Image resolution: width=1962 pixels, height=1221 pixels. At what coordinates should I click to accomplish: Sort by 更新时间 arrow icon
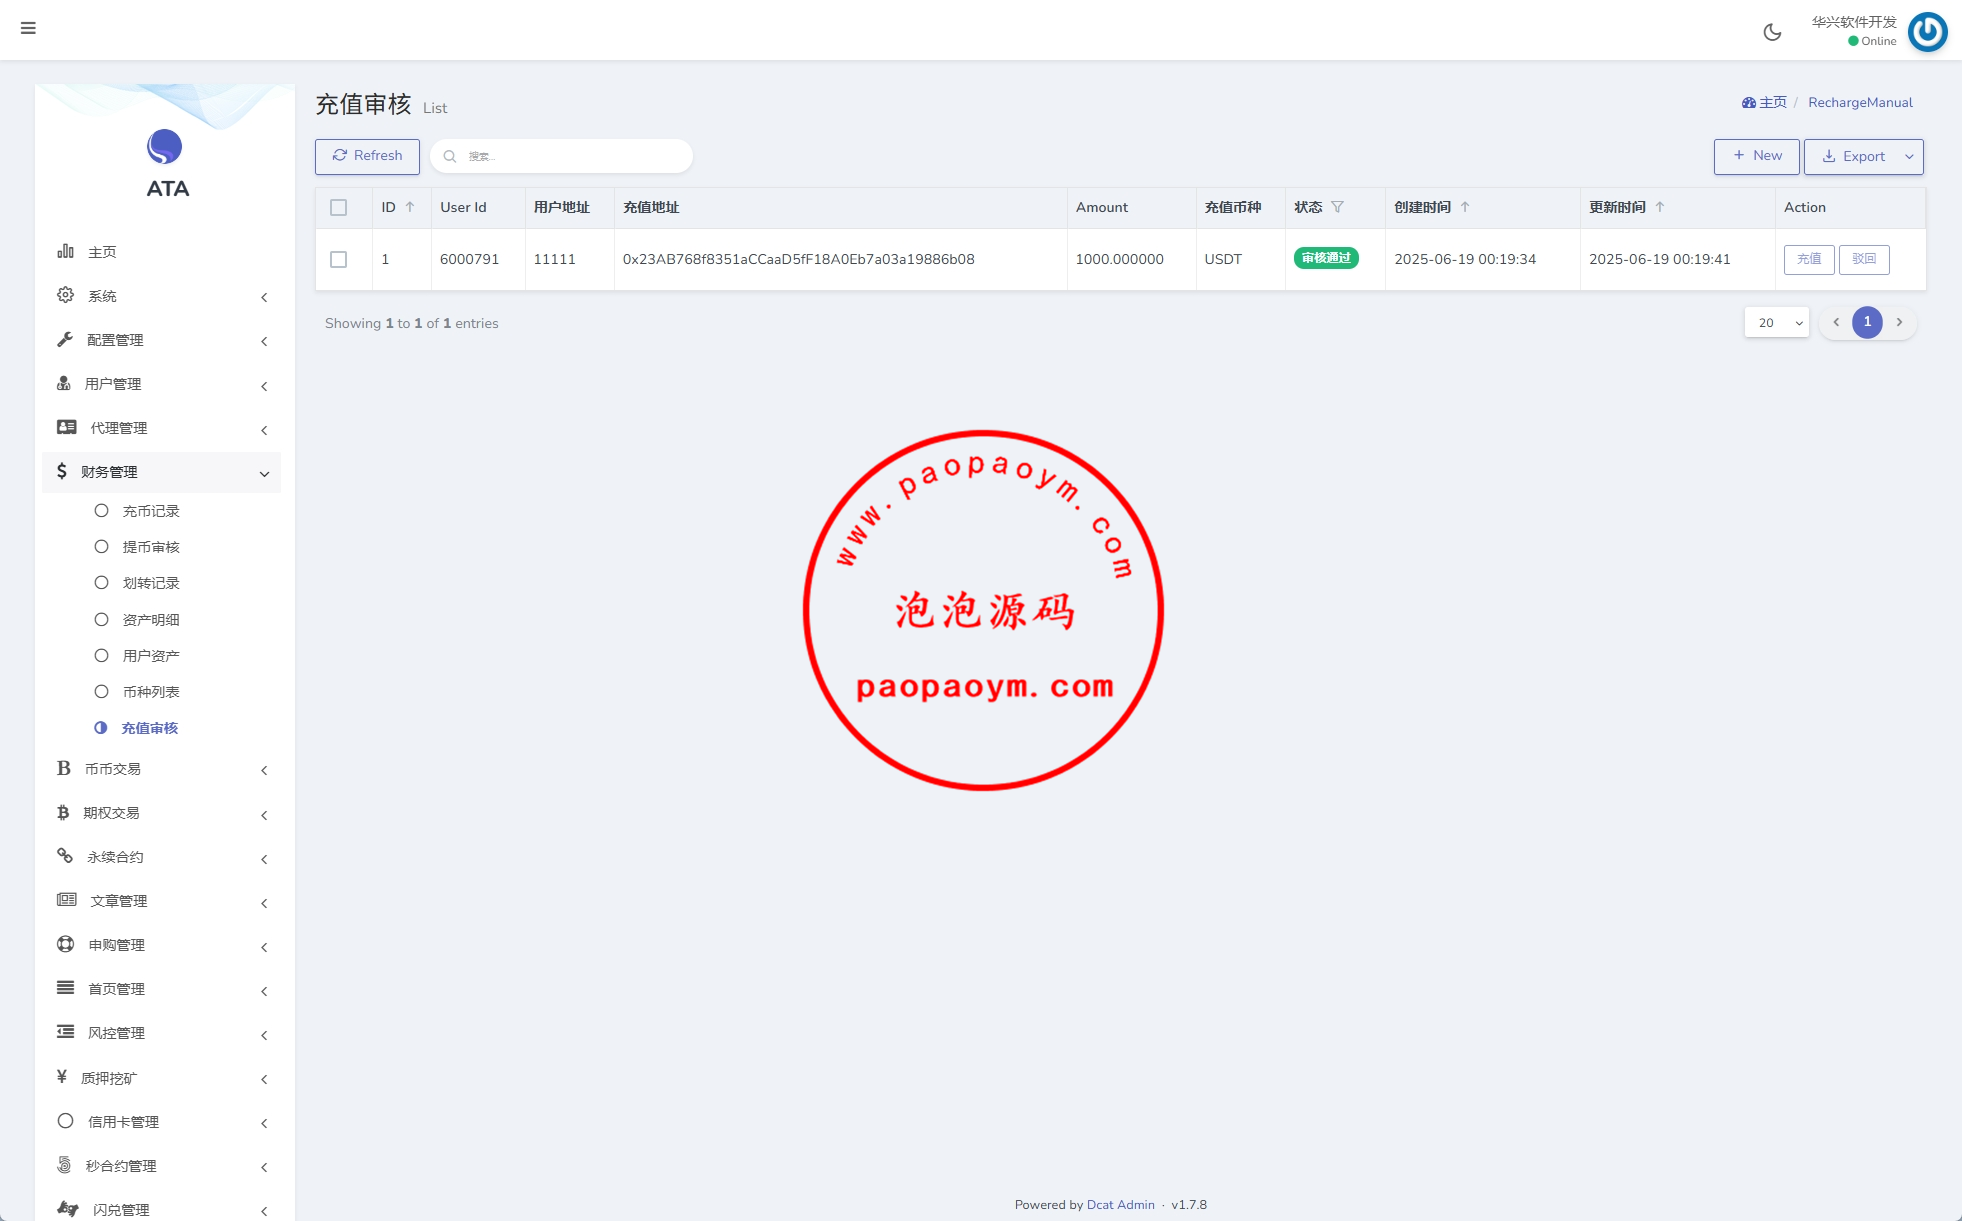click(x=1660, y=207)
